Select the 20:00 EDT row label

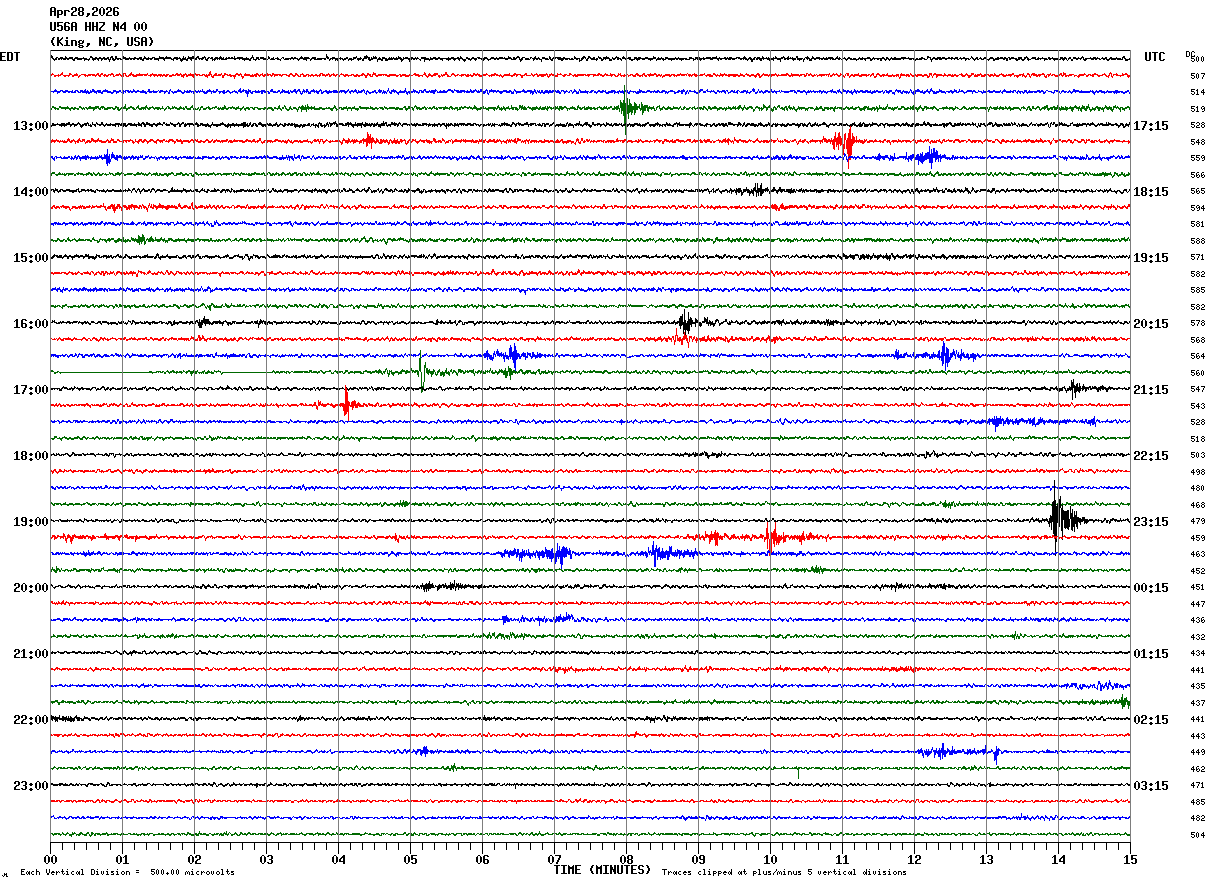coord(31,588)
